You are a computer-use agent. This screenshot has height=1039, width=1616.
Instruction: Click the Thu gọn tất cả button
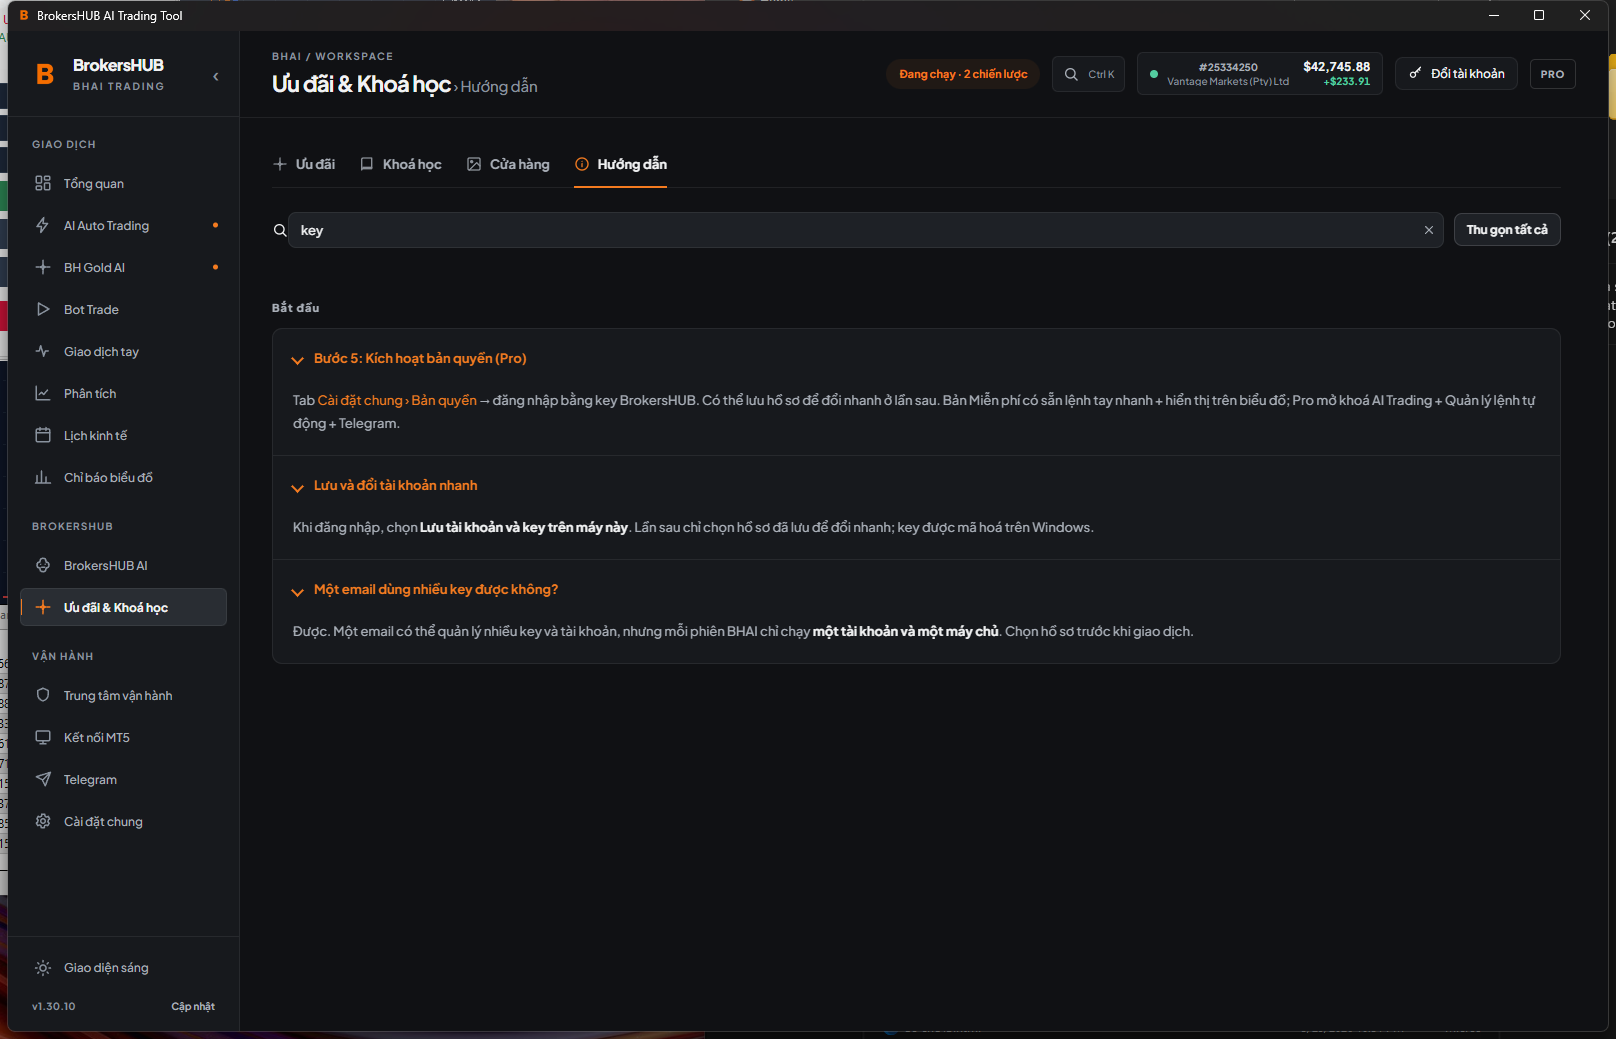1507,230
